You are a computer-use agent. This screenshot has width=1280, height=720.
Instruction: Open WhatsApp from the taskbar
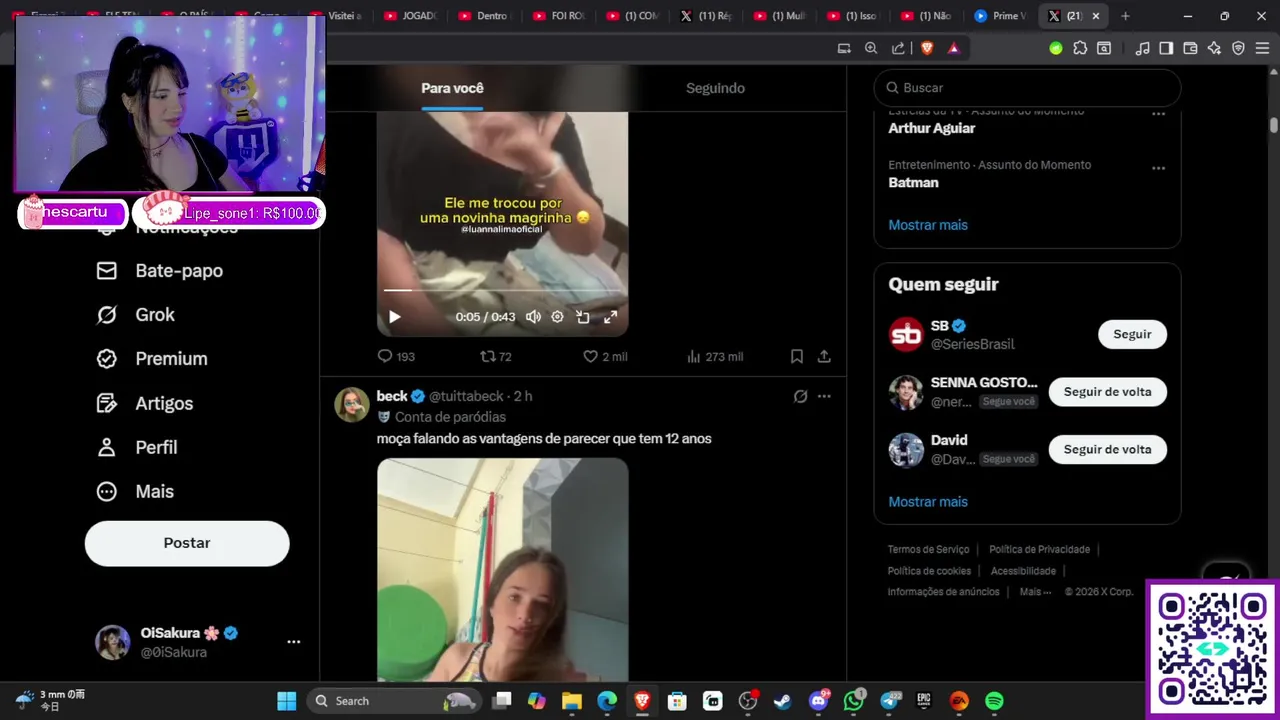pos(853,701)
